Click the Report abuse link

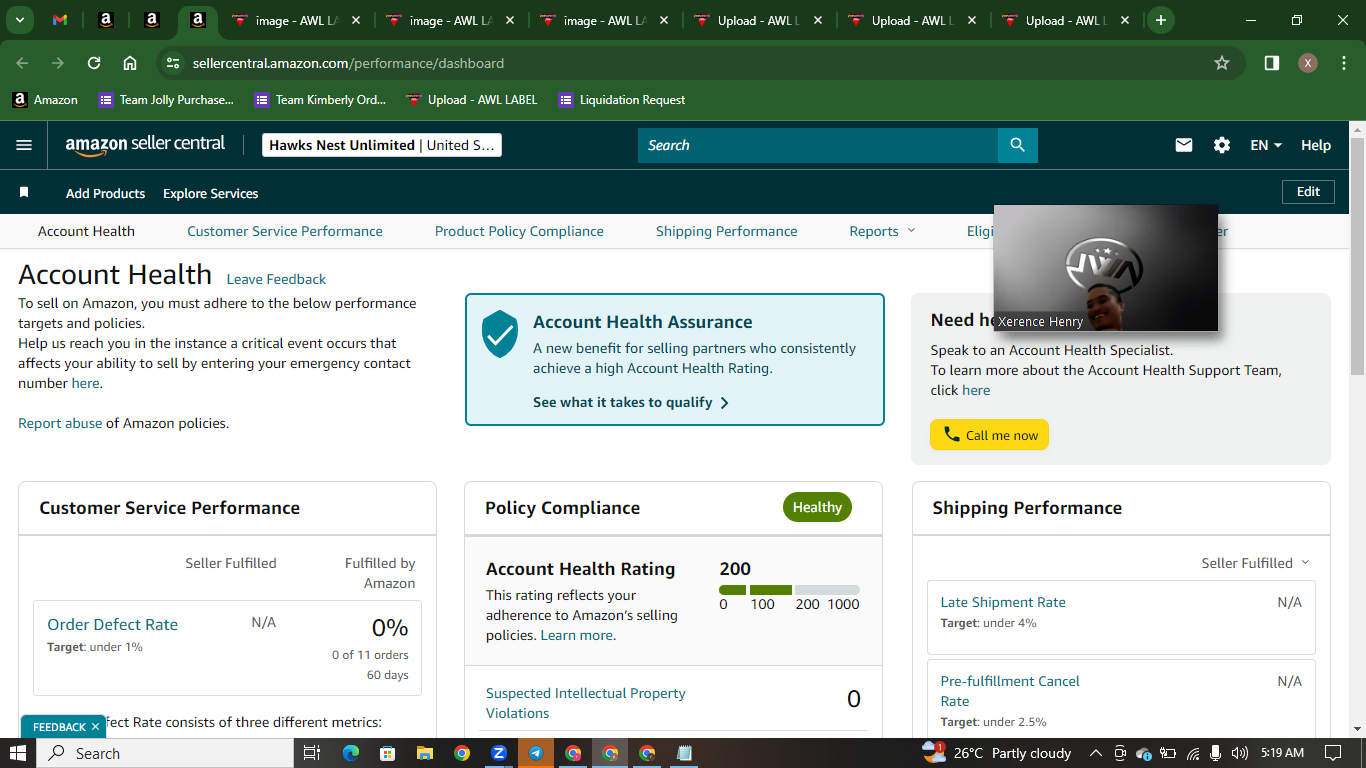[x=60, y=423]
